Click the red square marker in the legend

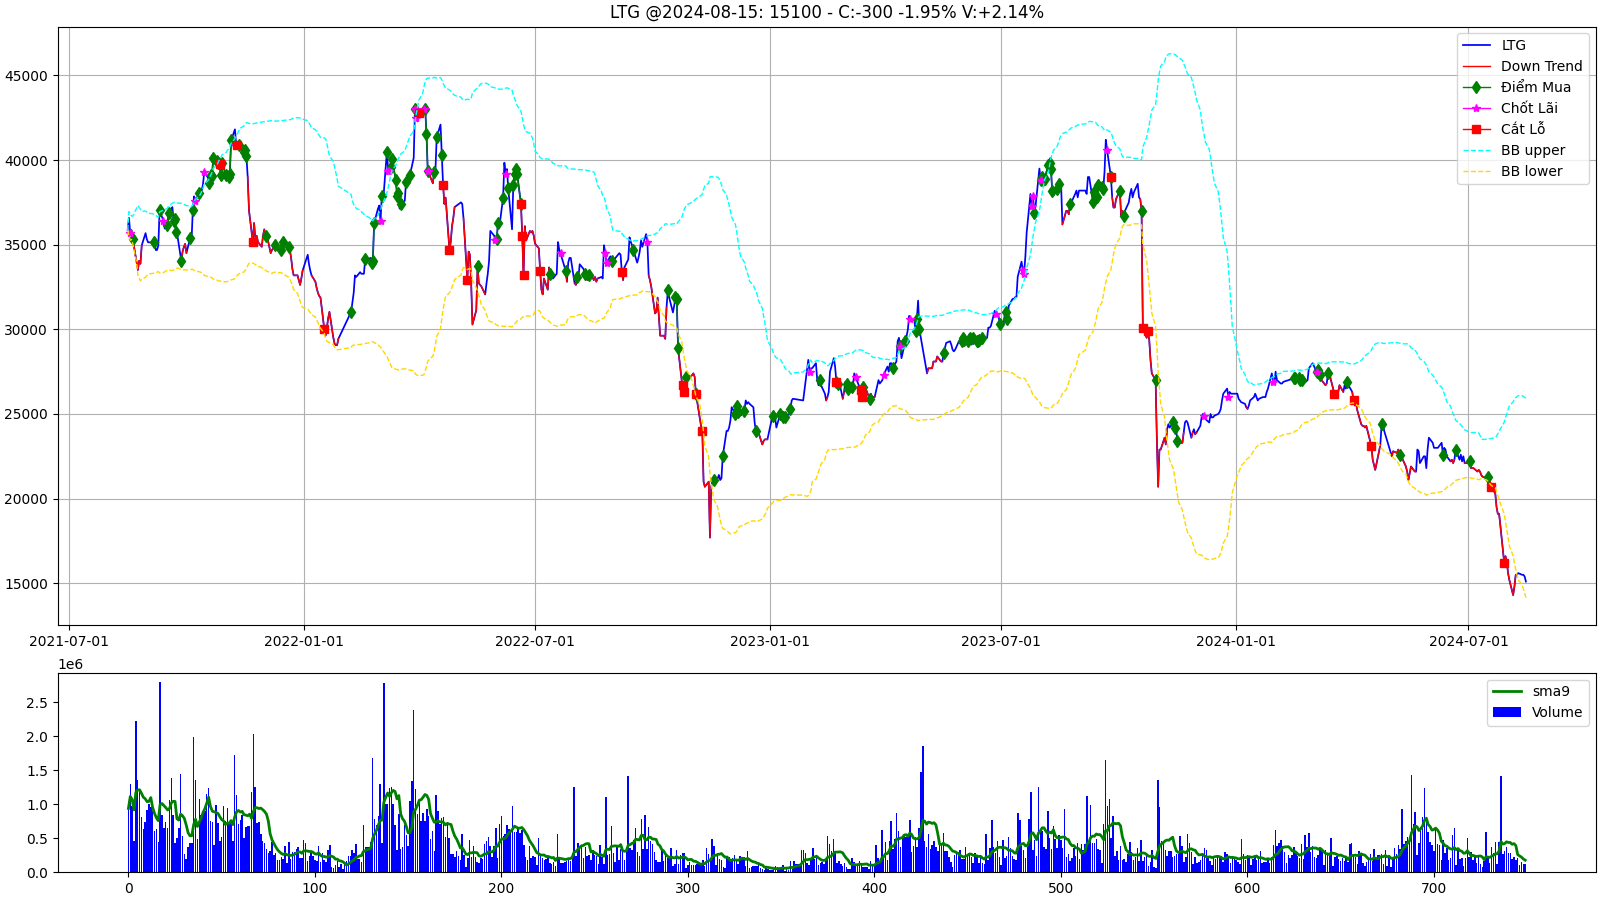pyautogui.click(x=1476, y=129)
